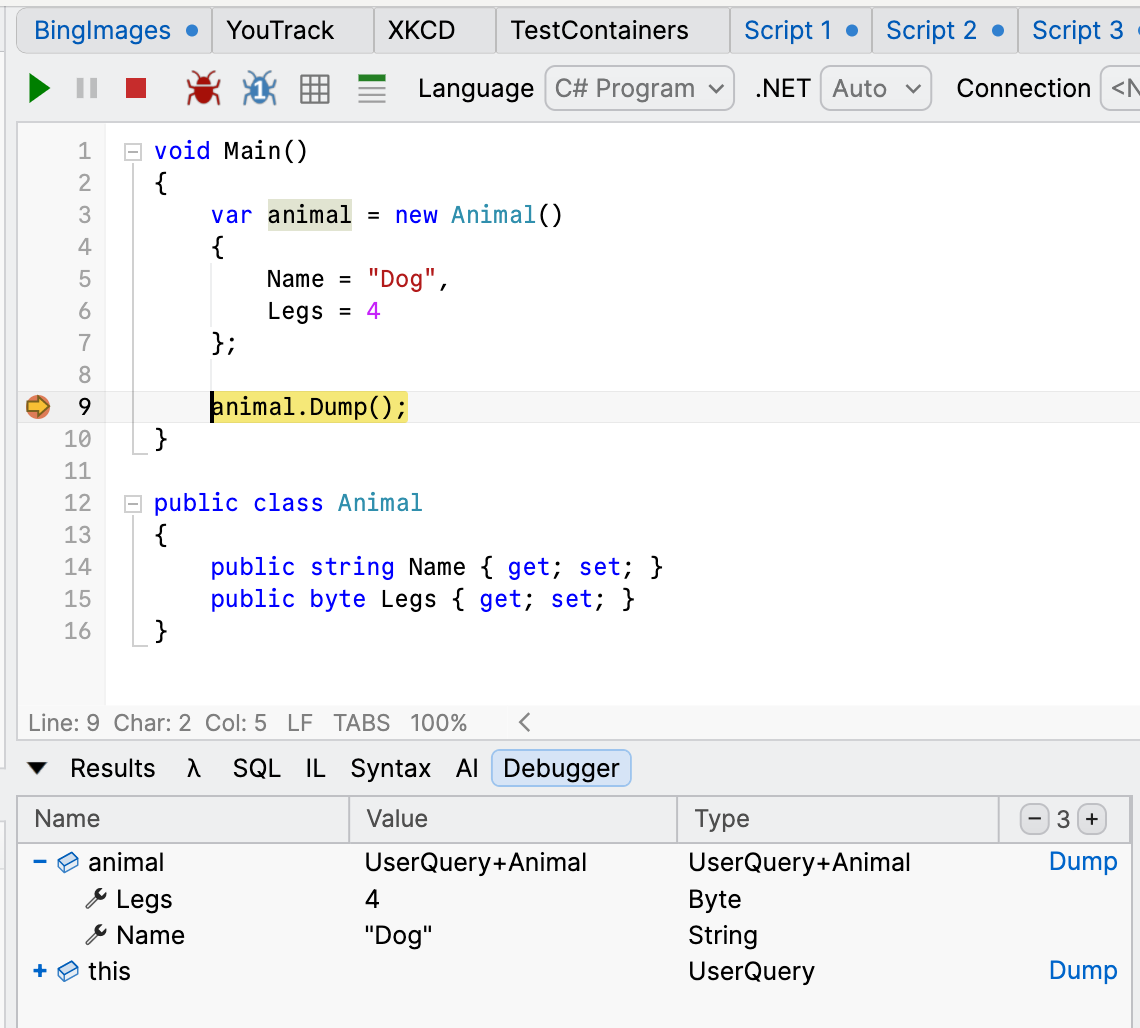Click the this object cube icon
Screen dimensions: 1140x1028
point(68,971)
